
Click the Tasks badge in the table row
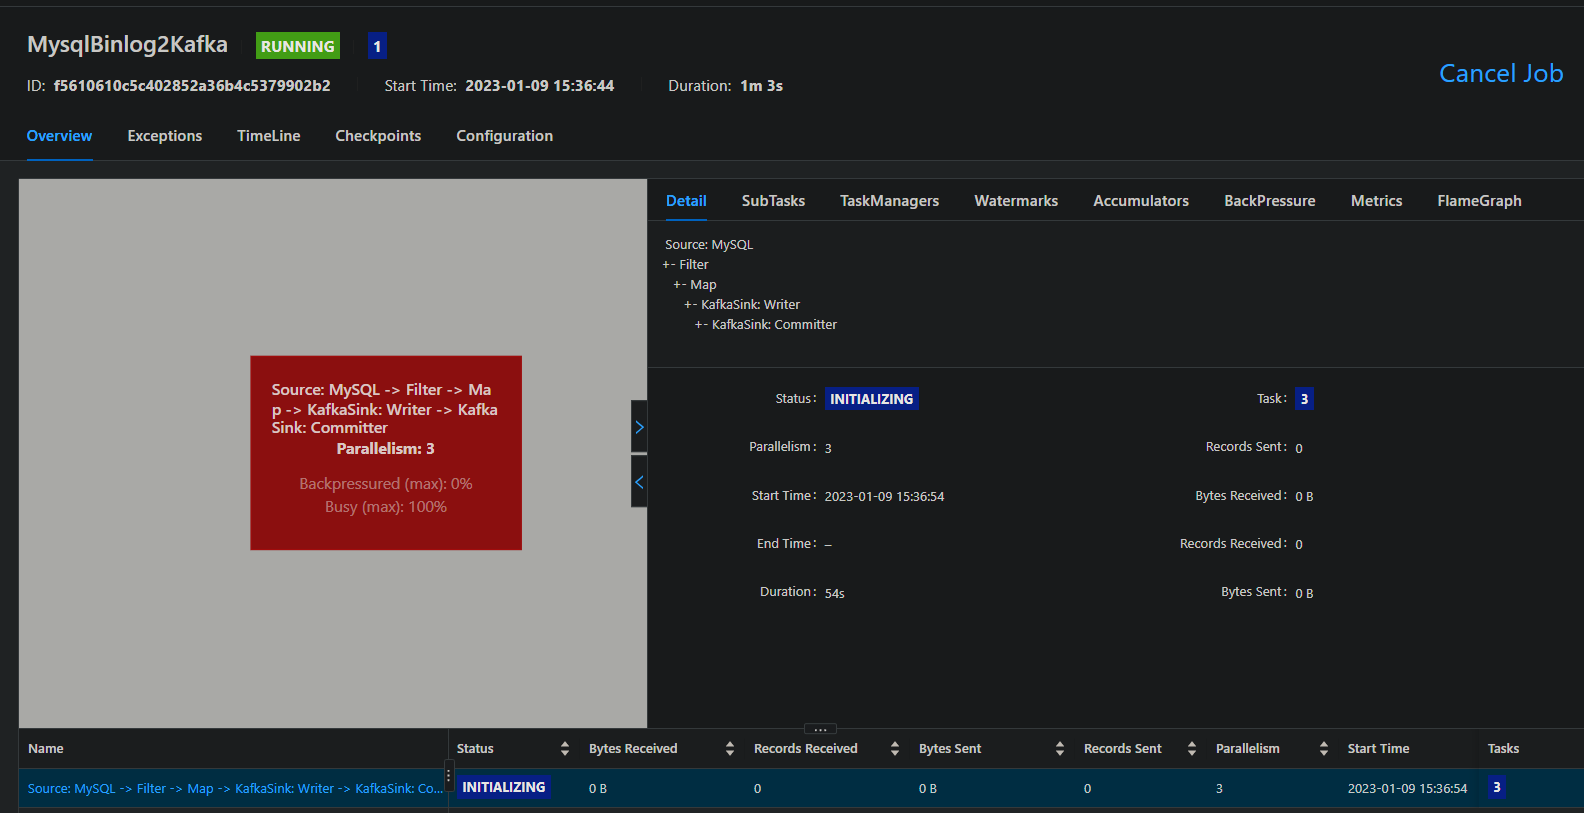1497,788
